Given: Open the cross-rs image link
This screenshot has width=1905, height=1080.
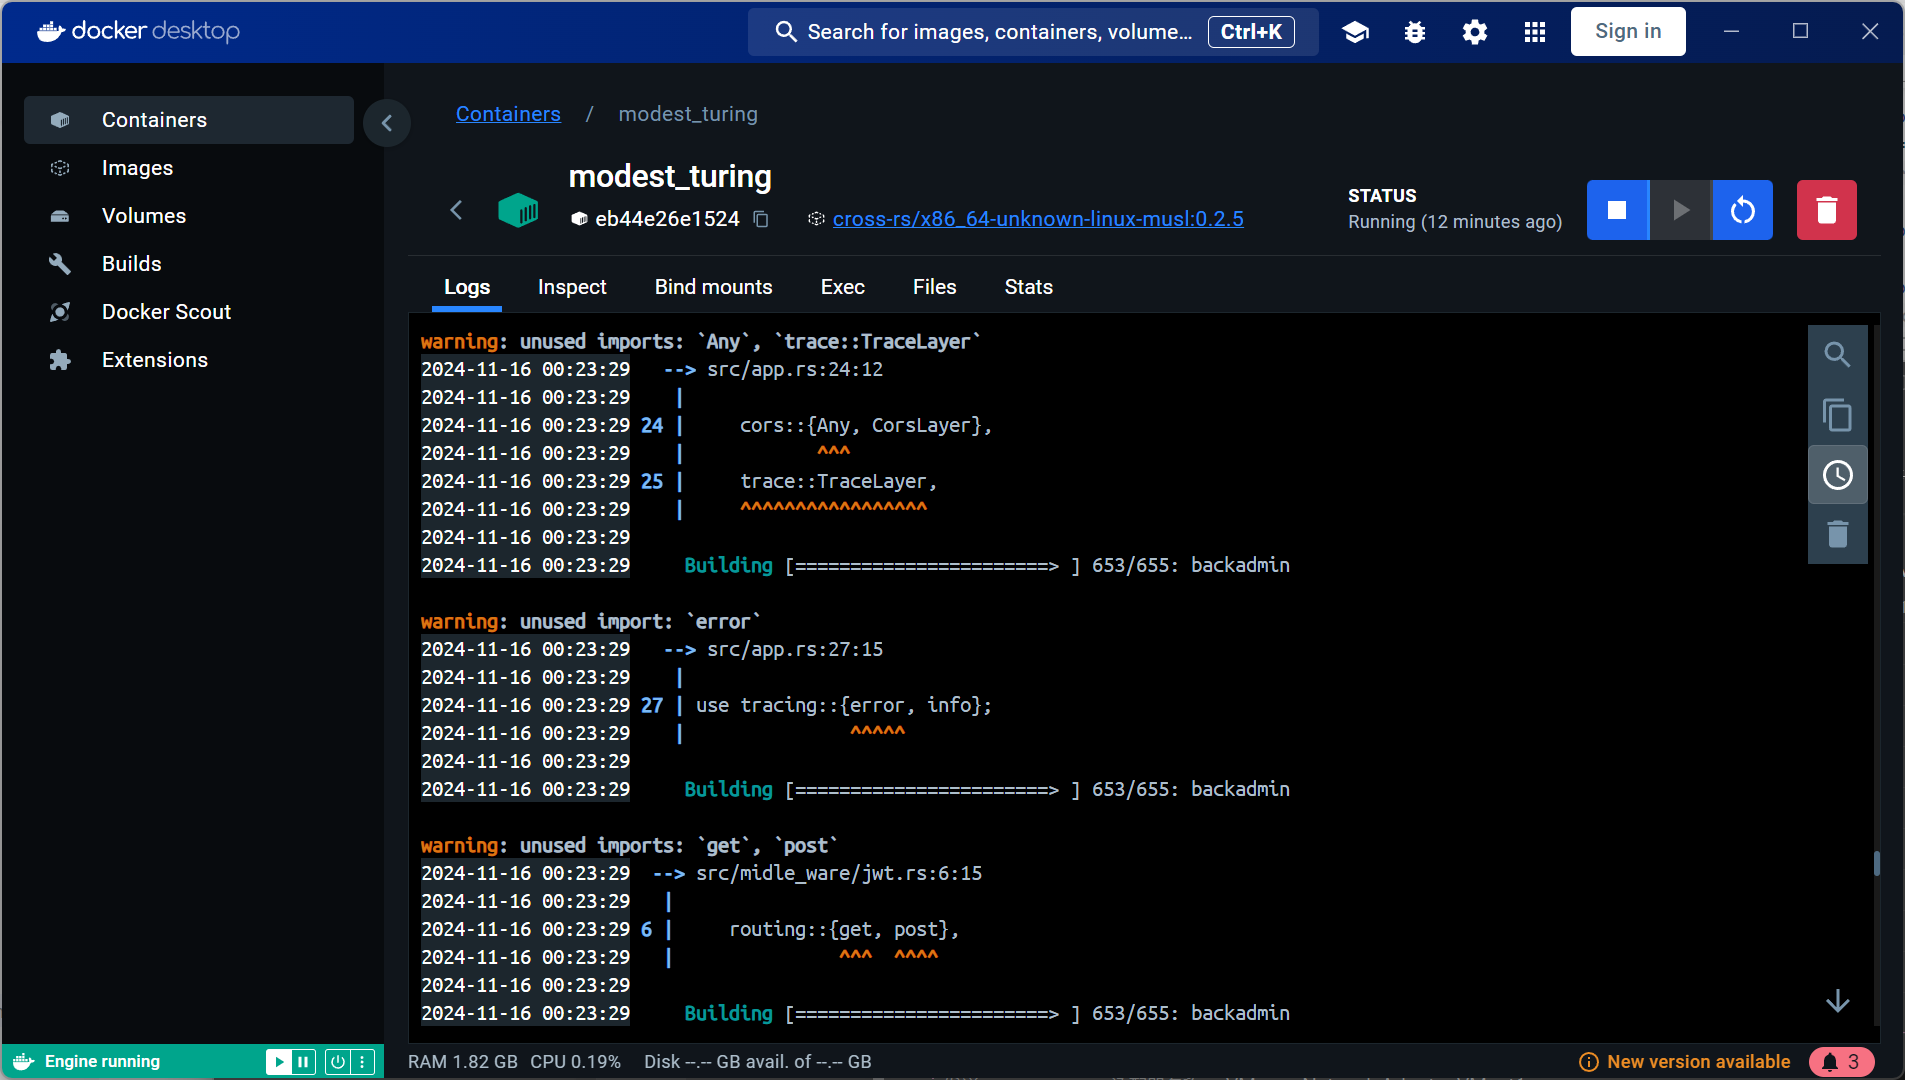Looking at the screenshot, I should pos(1038,219).
